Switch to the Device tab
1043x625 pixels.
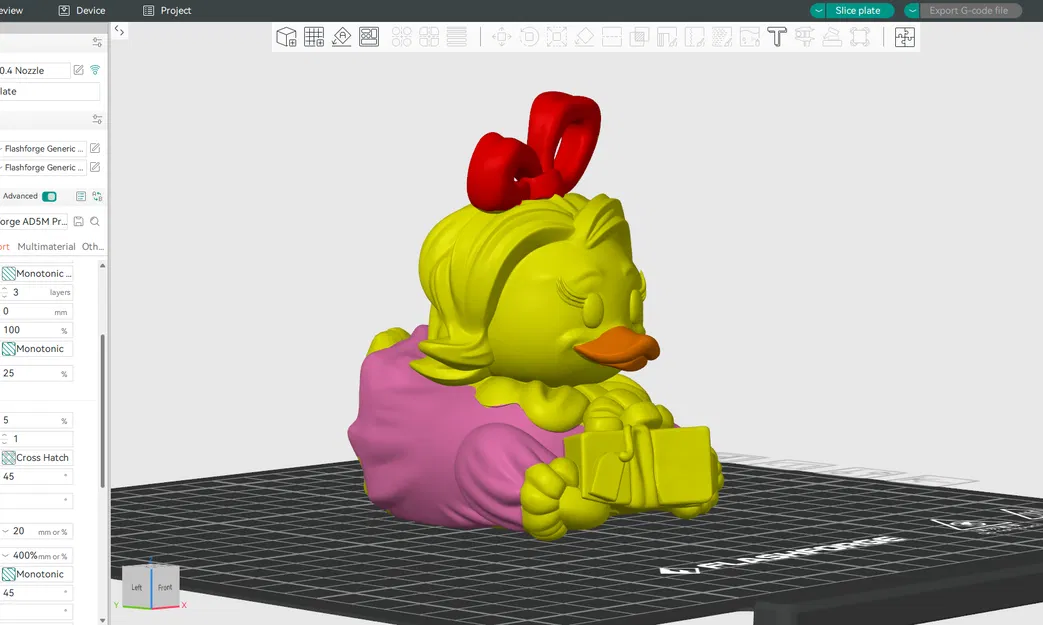(82, 10)
